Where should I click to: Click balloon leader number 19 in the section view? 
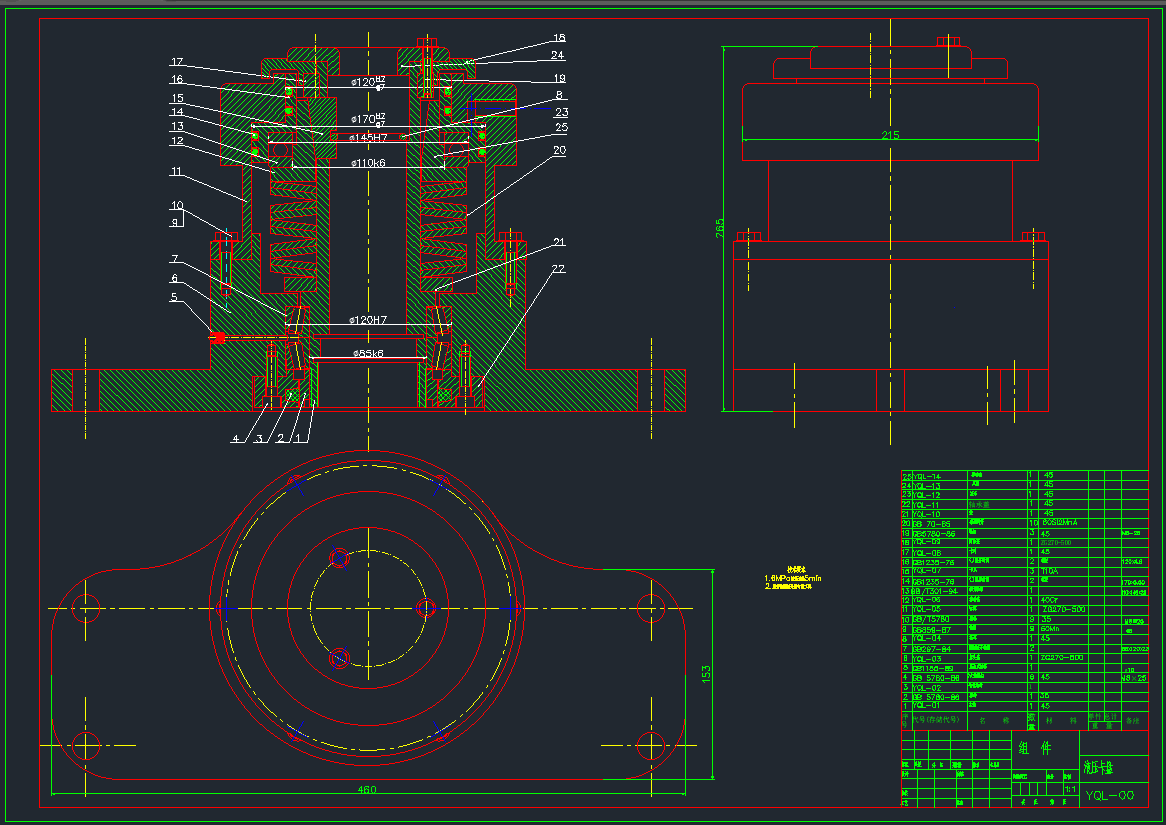tap(559, 78)
